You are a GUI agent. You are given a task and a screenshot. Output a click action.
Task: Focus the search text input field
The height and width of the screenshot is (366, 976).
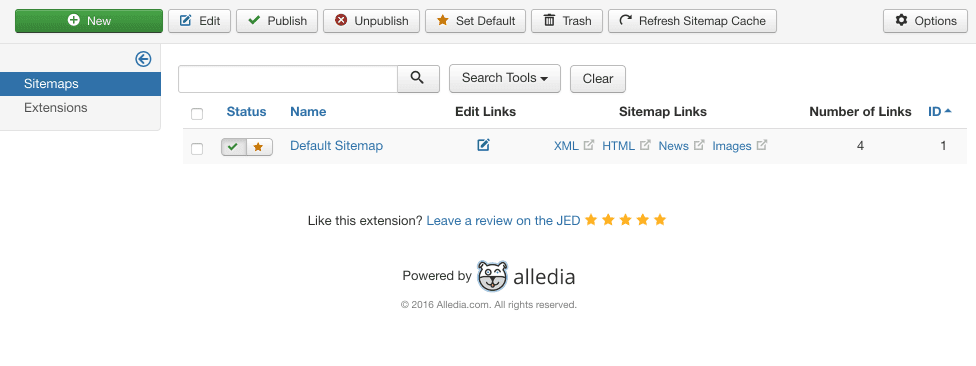coord(288,79)
